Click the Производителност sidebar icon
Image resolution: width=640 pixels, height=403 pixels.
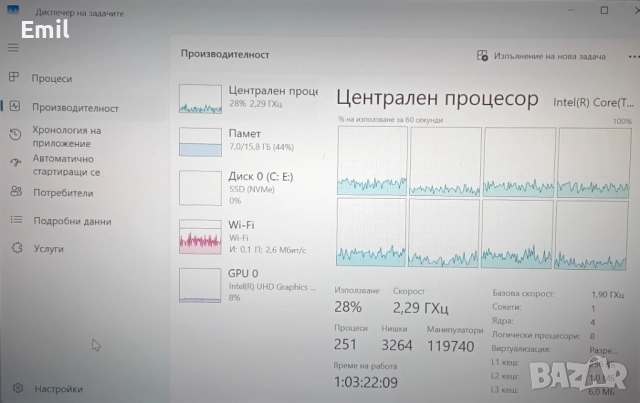pos(15,106)
